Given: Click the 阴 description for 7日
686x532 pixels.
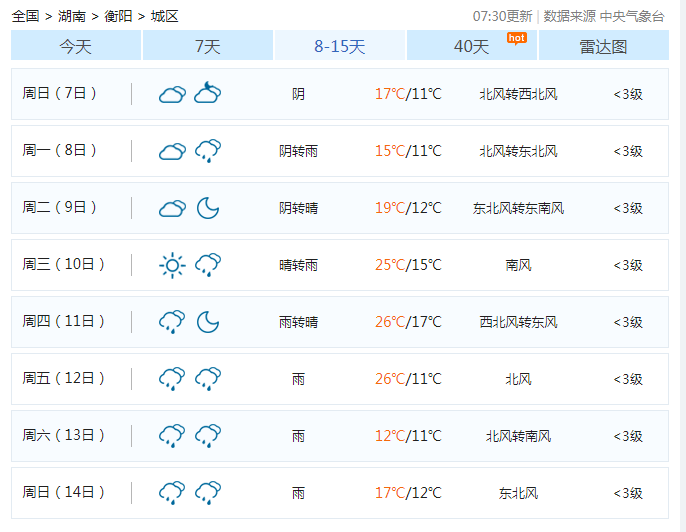Looking at the screenshot, I should pos(298,94).
